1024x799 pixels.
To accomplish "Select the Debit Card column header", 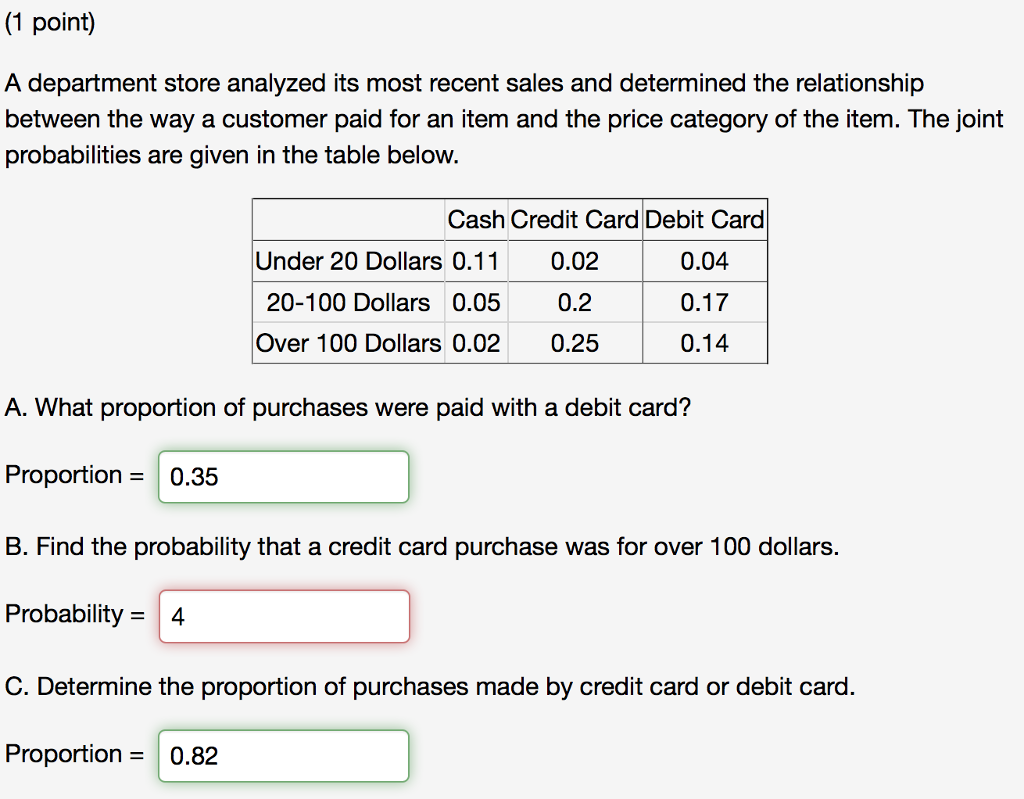I will pyautogui.click(x=704, y=219).
